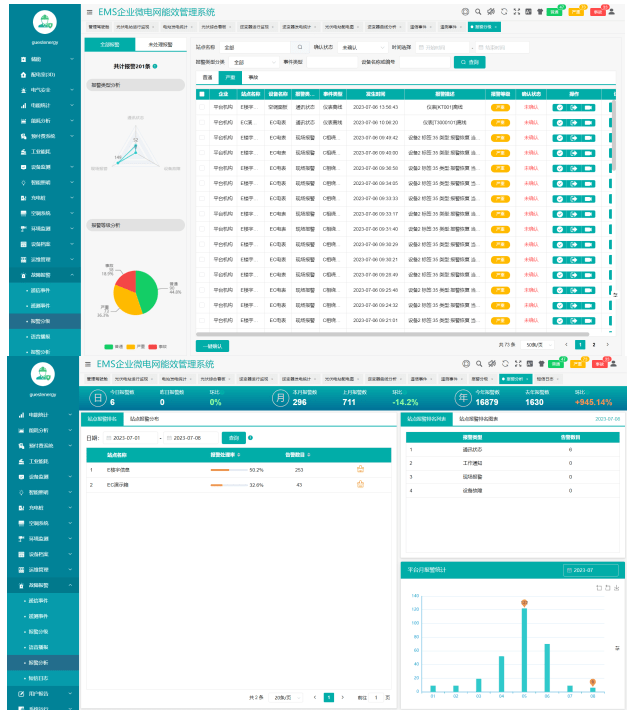
Task: Check the first alarm row's checkbox
Action: [201, 107]
